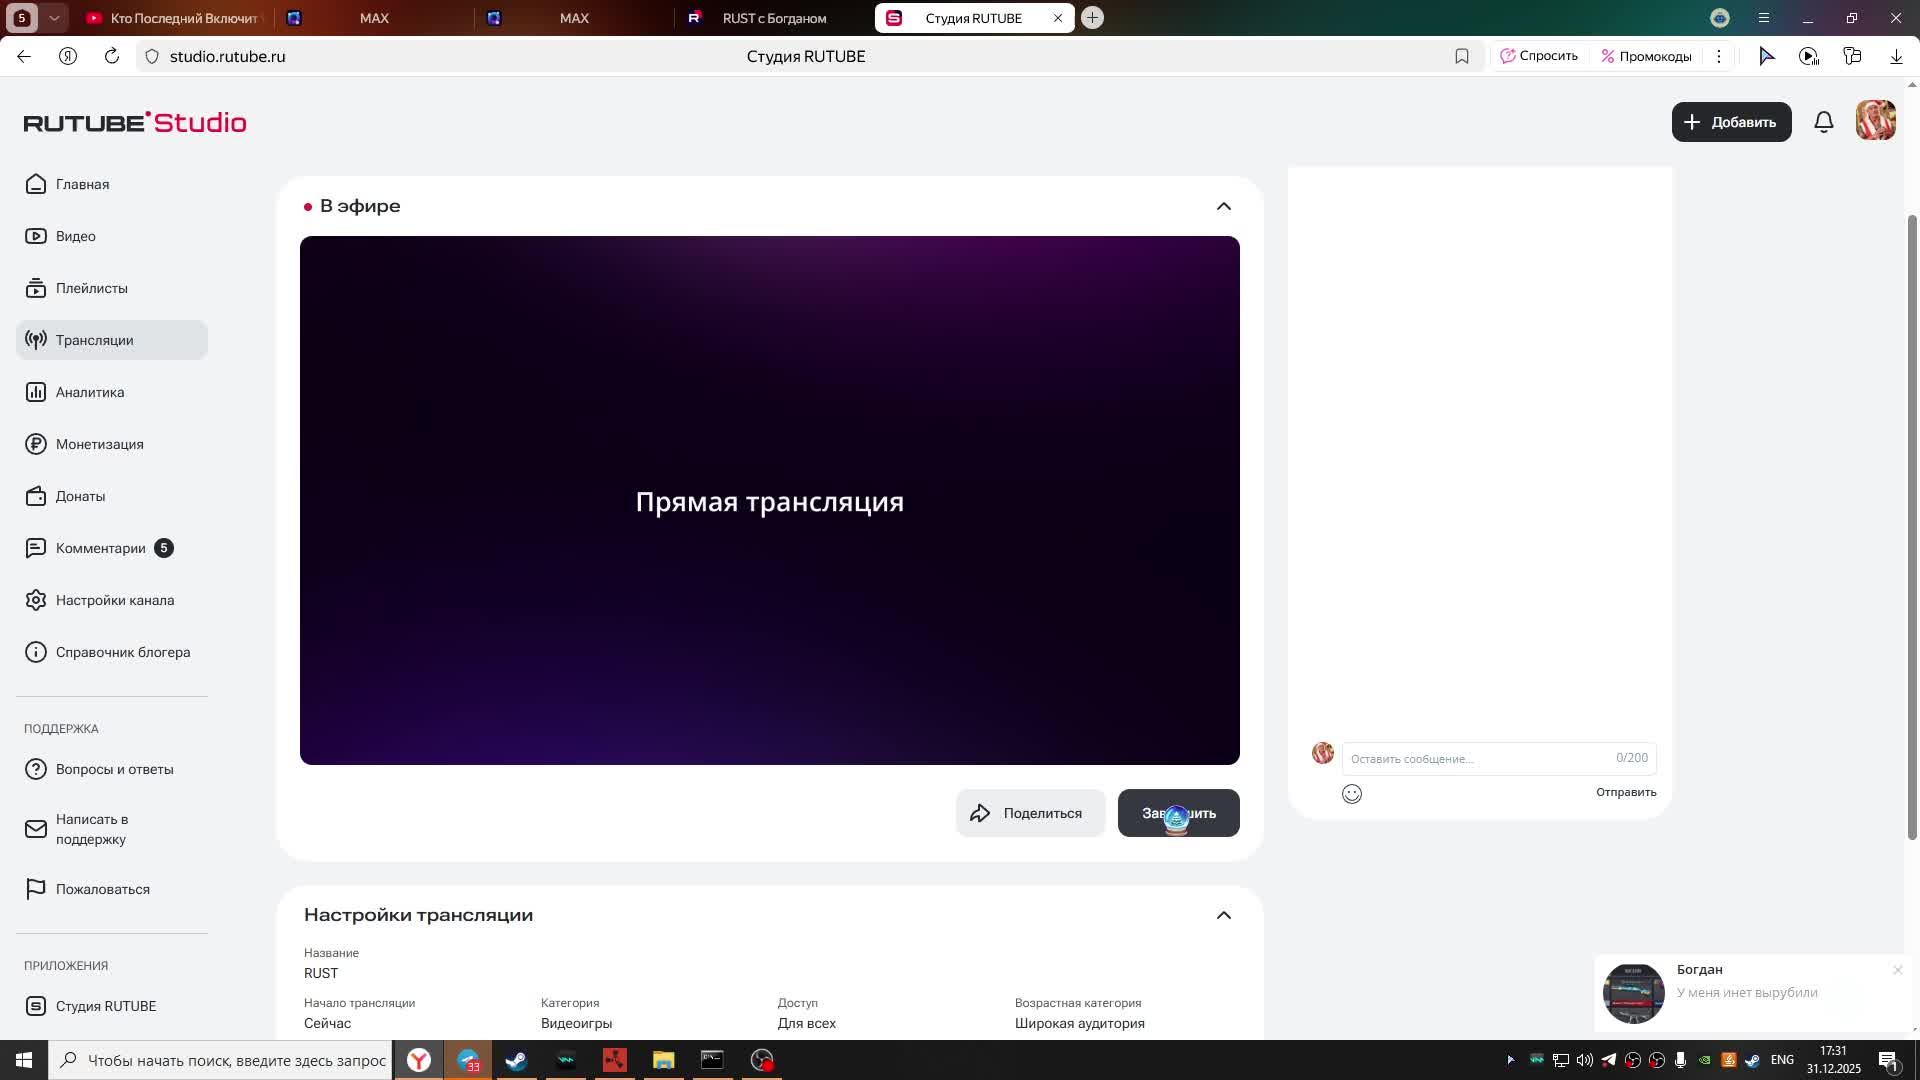The height and width of the screenshot is (1080, 1920).
Task: Open Плейлисты in the sidebar
Action: click(91, 288)
